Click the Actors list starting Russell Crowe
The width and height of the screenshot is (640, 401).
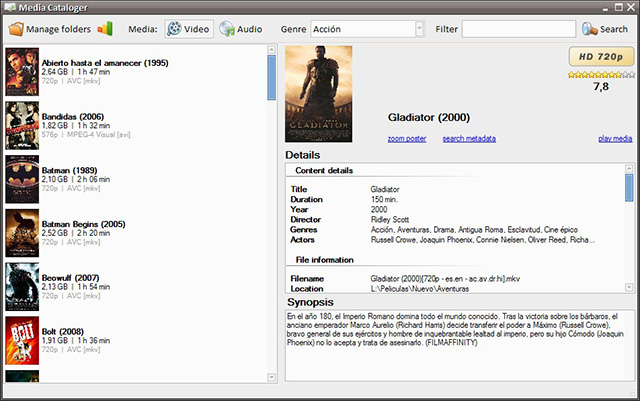point(482,240)
